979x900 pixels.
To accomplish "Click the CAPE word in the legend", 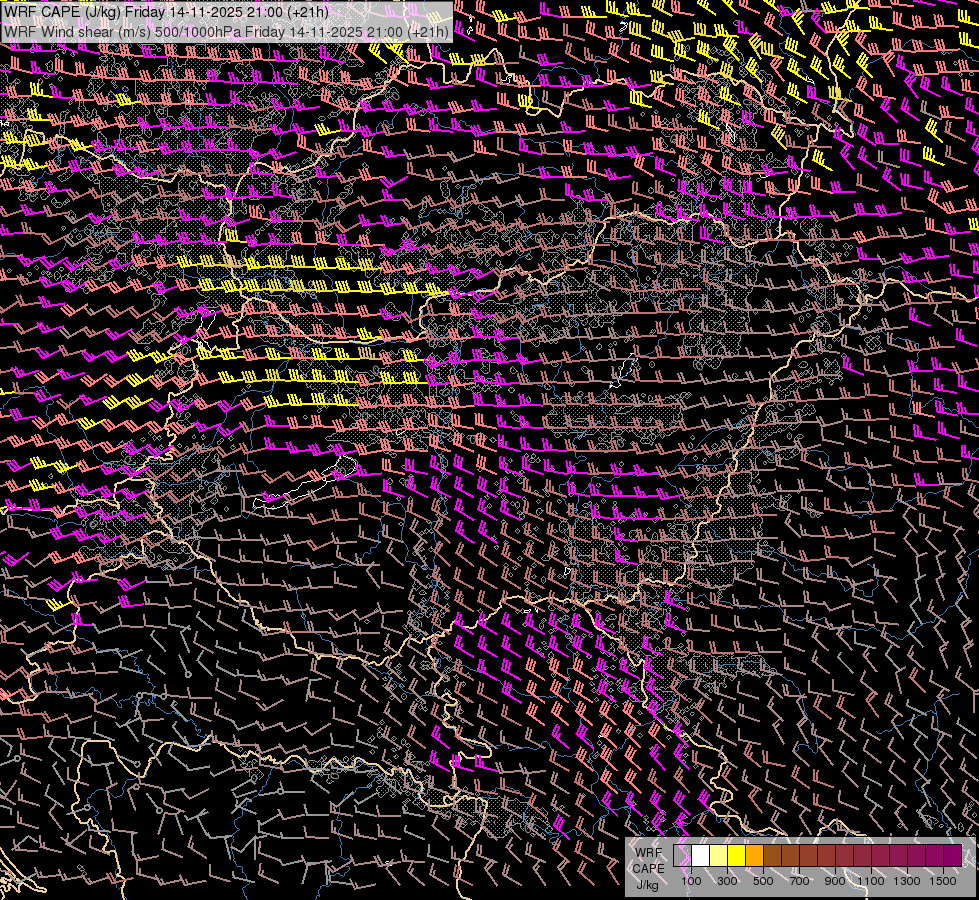I will click(649, 869).
